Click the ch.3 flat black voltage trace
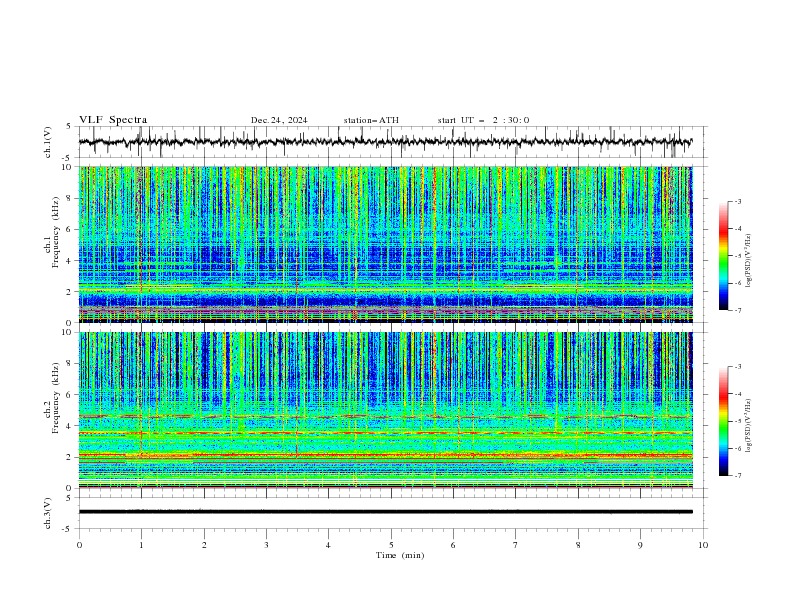Screen dimensions: 792x612 point(385,512)
